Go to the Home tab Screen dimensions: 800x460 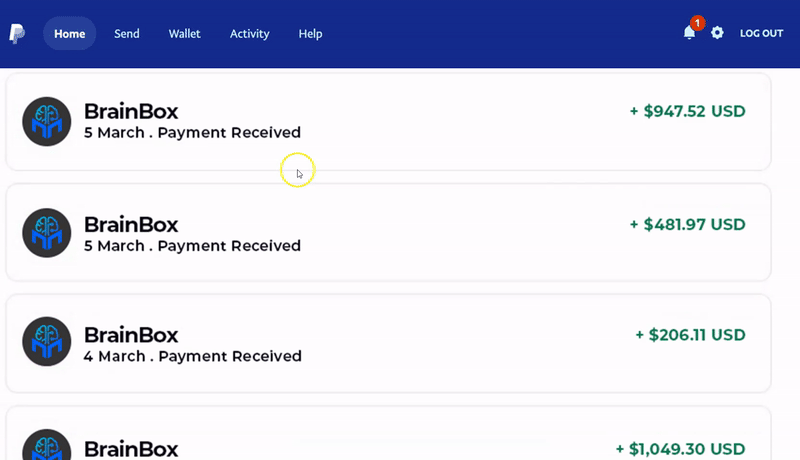point(70,34)
